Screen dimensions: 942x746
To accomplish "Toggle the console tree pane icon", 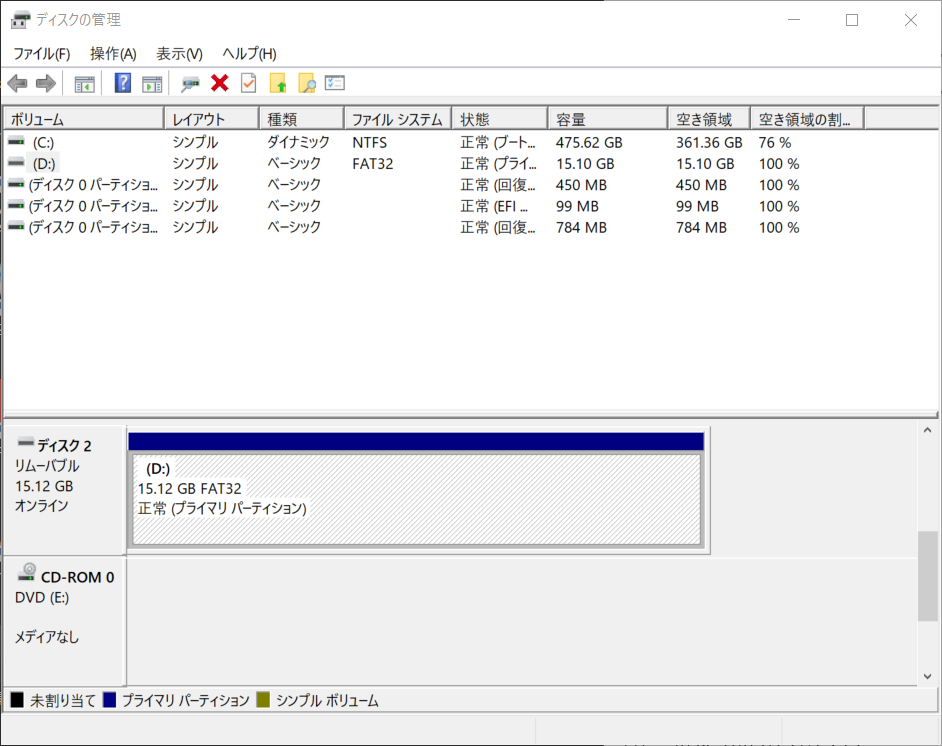I will point(84,83).
